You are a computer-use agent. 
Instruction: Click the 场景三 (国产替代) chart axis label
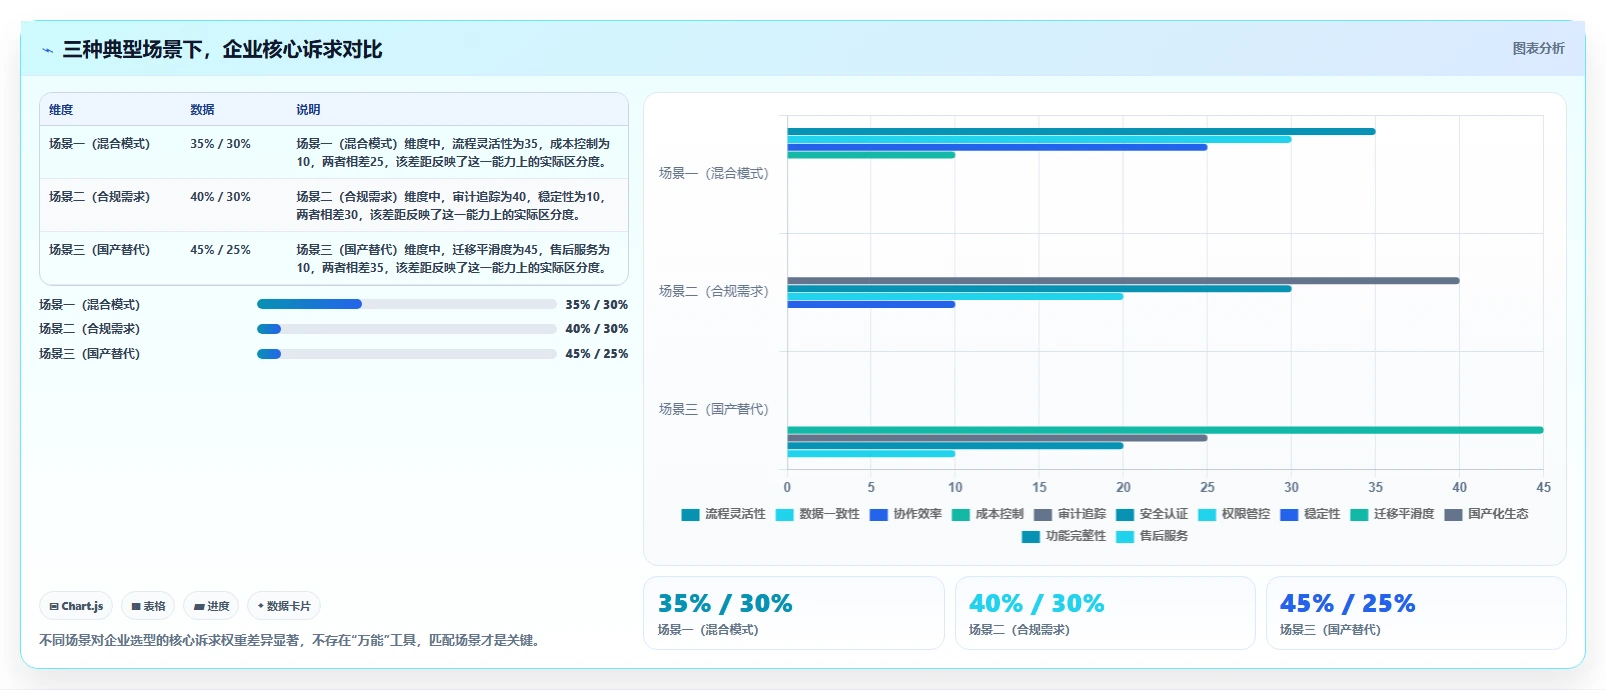(x=713, y=410)
